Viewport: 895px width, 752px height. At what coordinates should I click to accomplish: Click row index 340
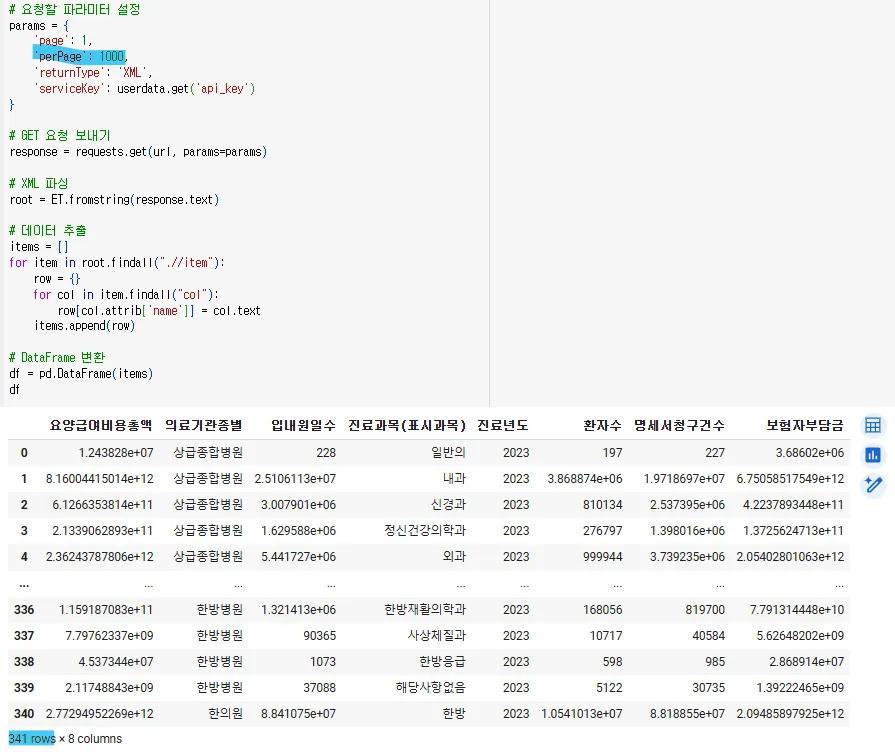(x=24, y=714)
